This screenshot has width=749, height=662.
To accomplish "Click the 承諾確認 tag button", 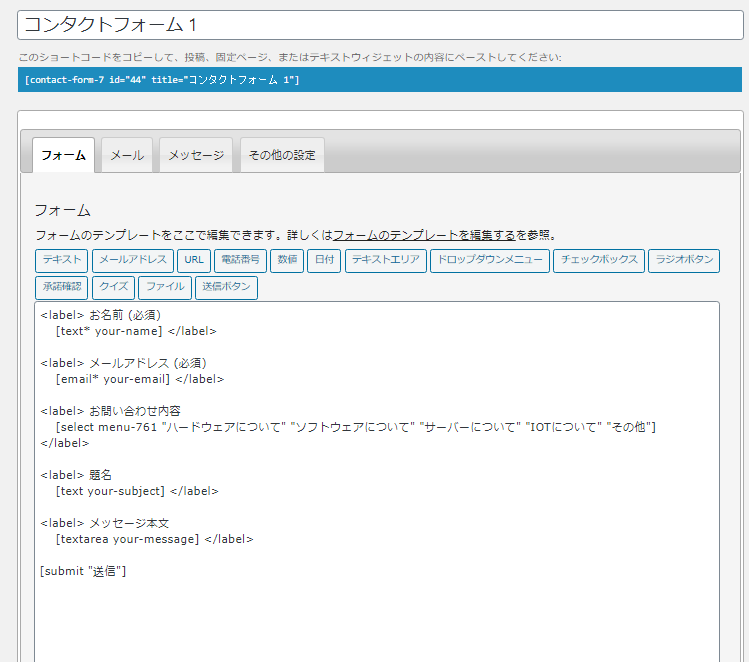I will [61, 288].
